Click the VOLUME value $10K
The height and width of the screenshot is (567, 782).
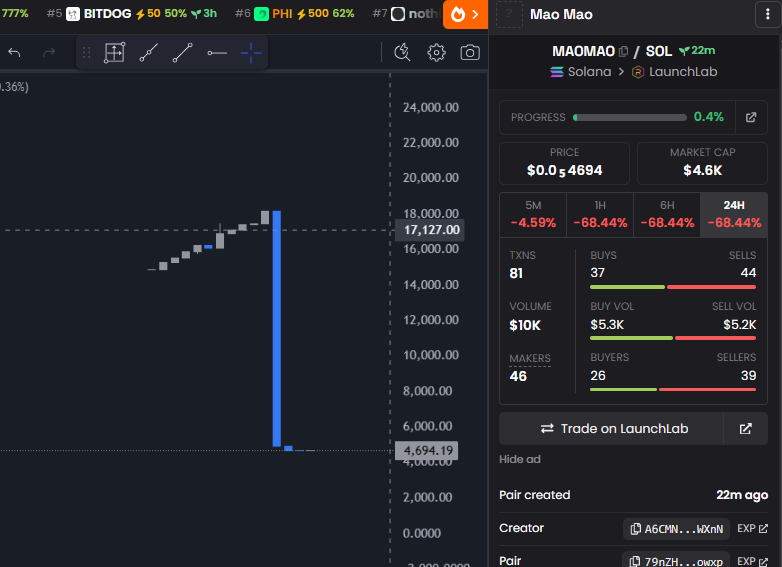pos(525,326)
